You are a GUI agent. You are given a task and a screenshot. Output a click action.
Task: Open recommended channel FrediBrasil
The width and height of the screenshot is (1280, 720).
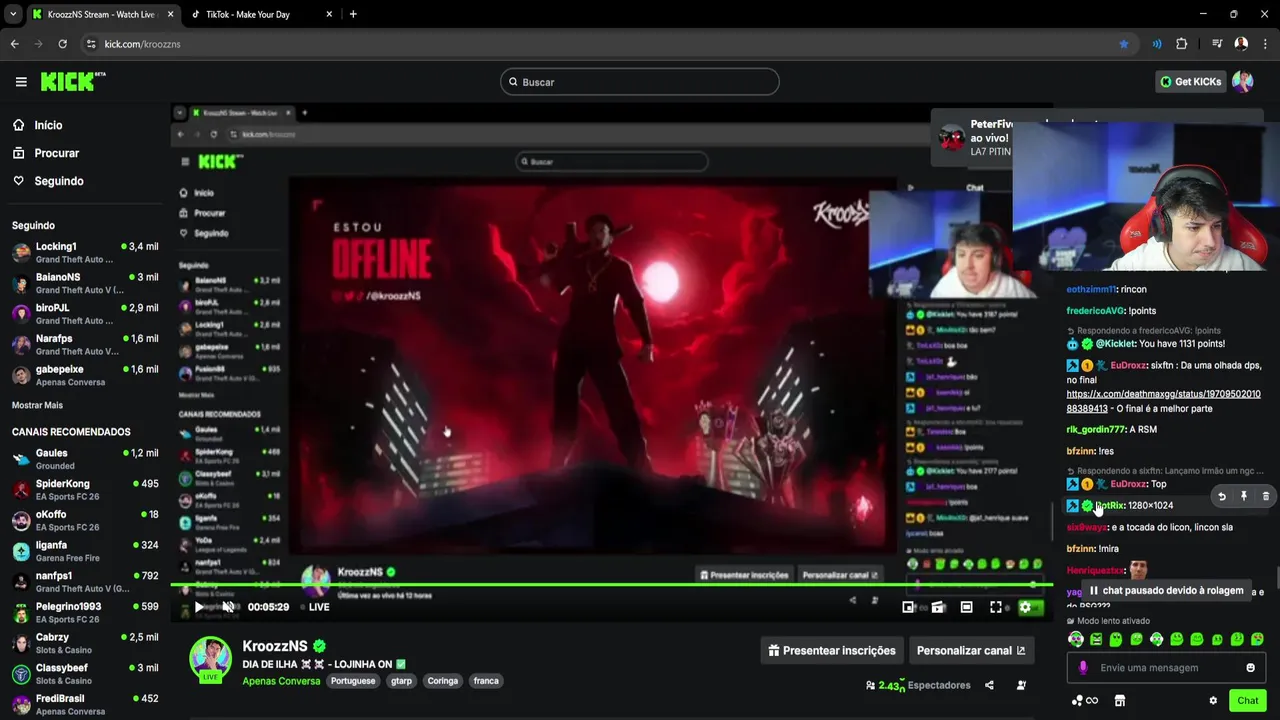click(84, 704)
